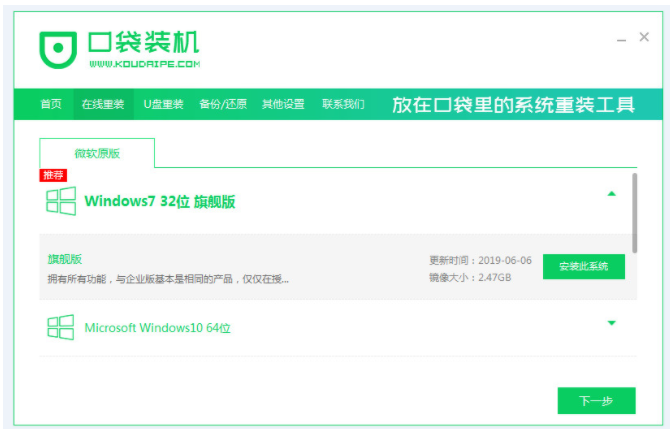Click the green 旗舰版 edition label

click(x=65, y=259)
